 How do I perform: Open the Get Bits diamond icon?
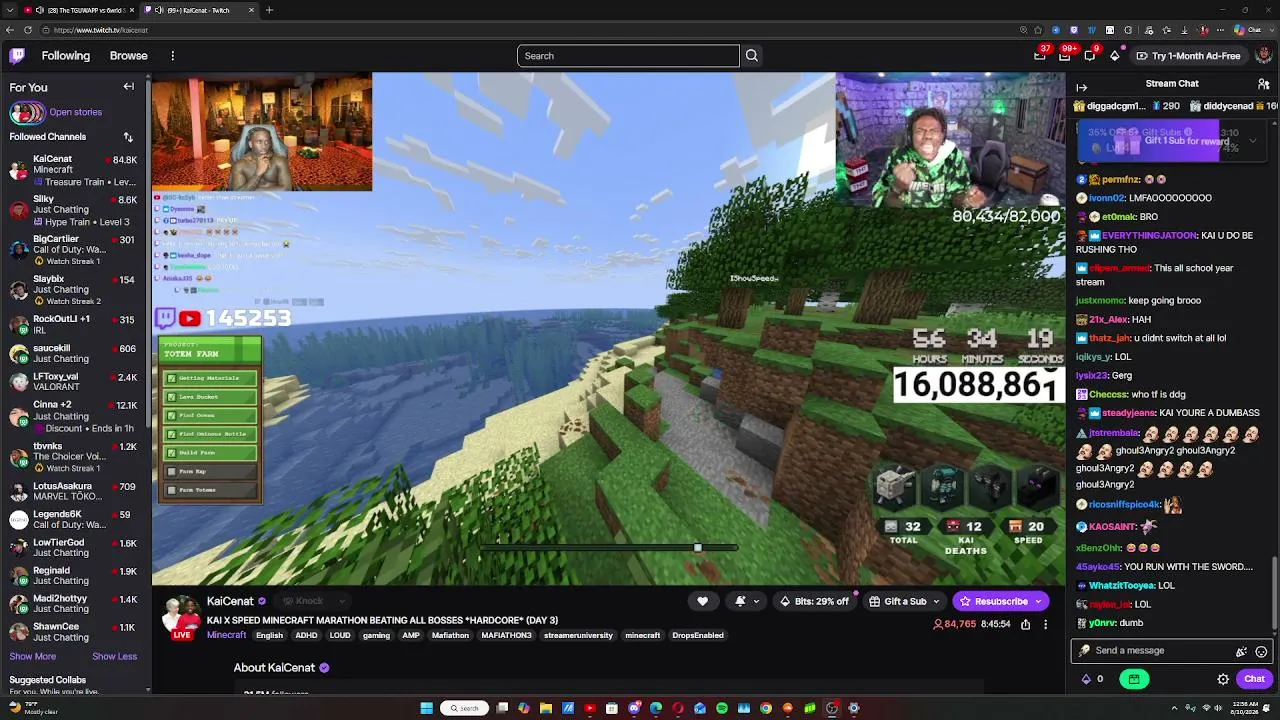click(1115, 56)
